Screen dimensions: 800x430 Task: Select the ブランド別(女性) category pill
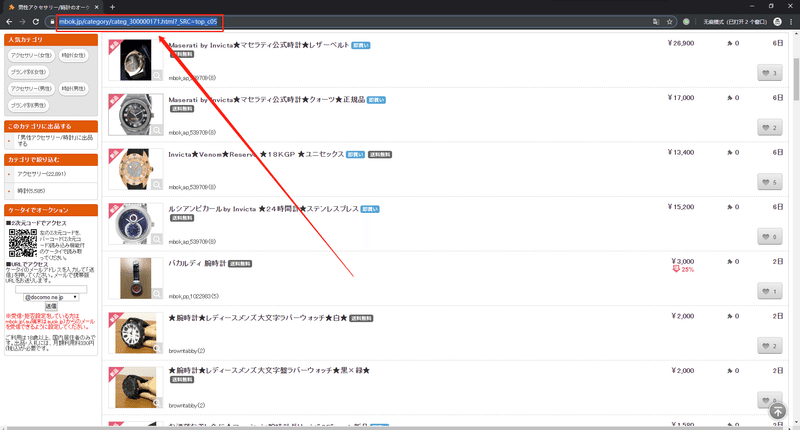click(29, 72)
